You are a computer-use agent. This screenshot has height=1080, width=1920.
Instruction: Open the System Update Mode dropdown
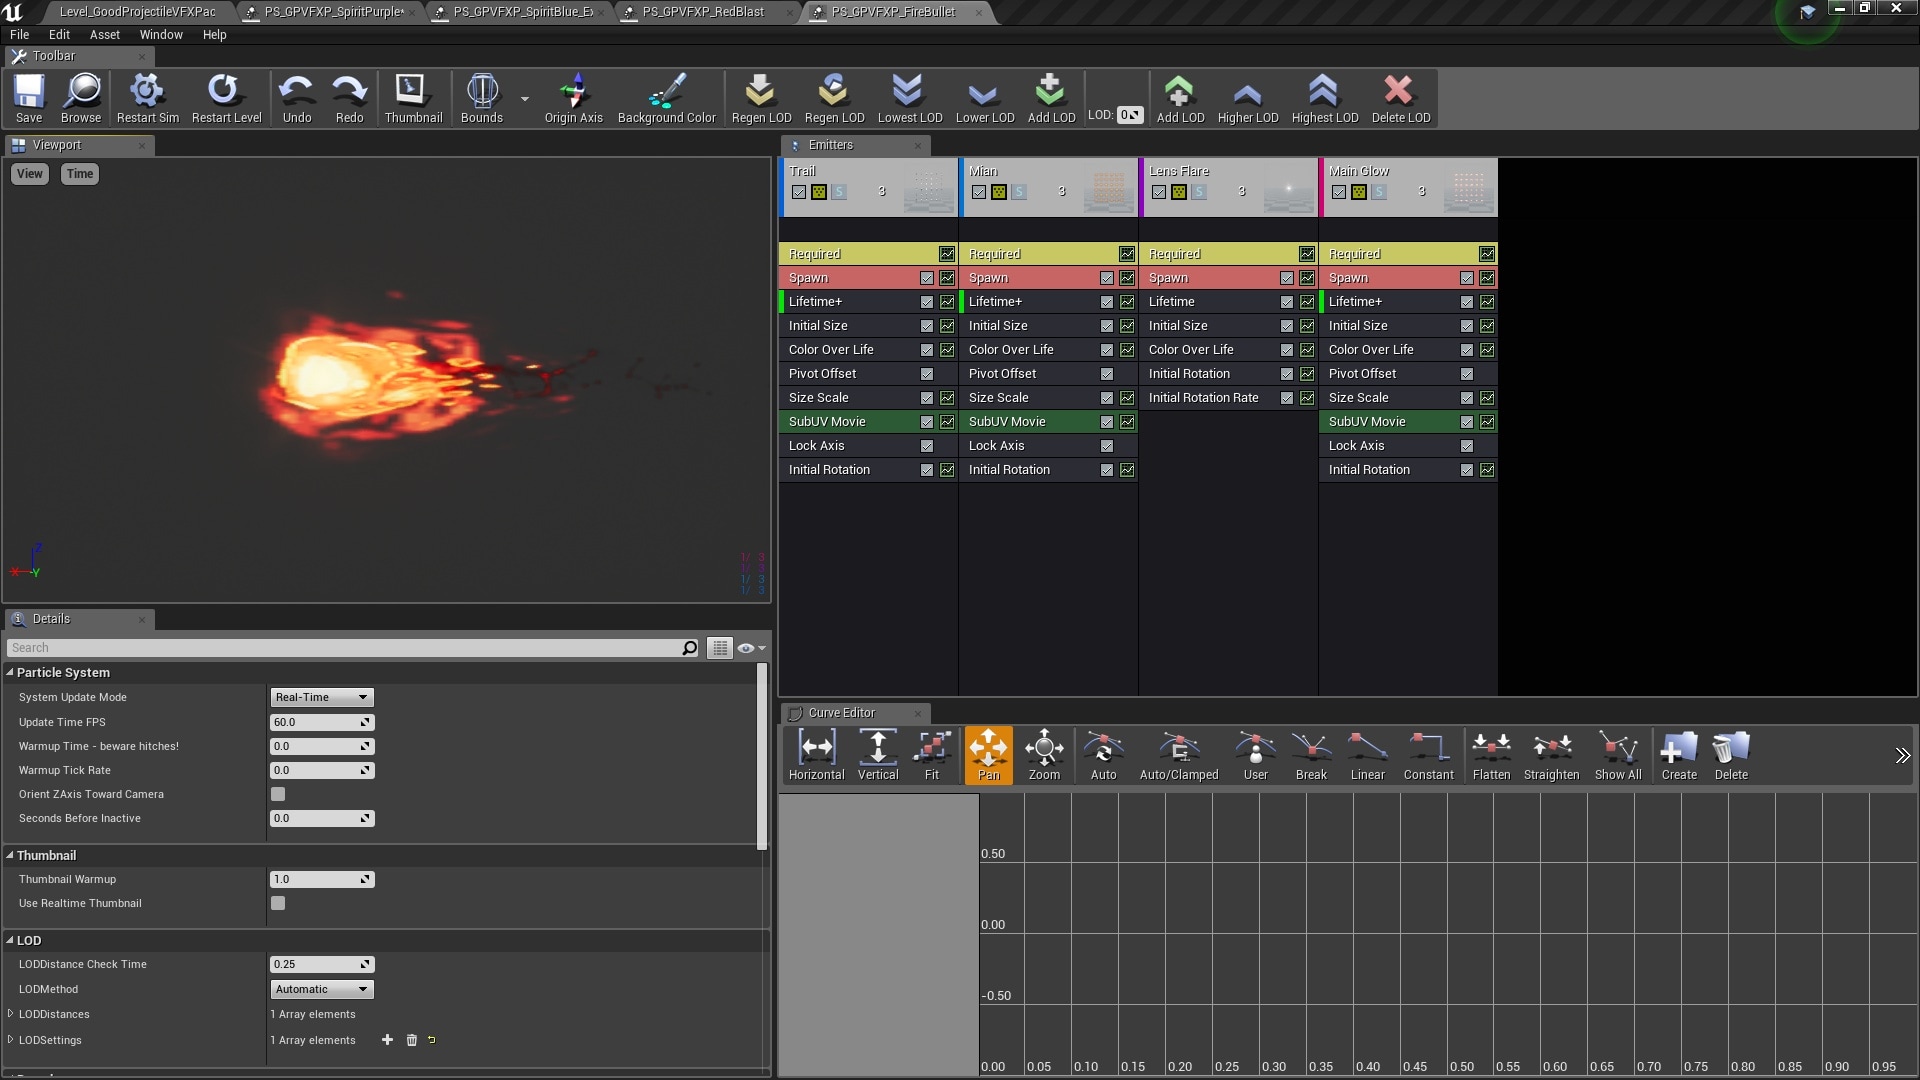coord(320,697)
